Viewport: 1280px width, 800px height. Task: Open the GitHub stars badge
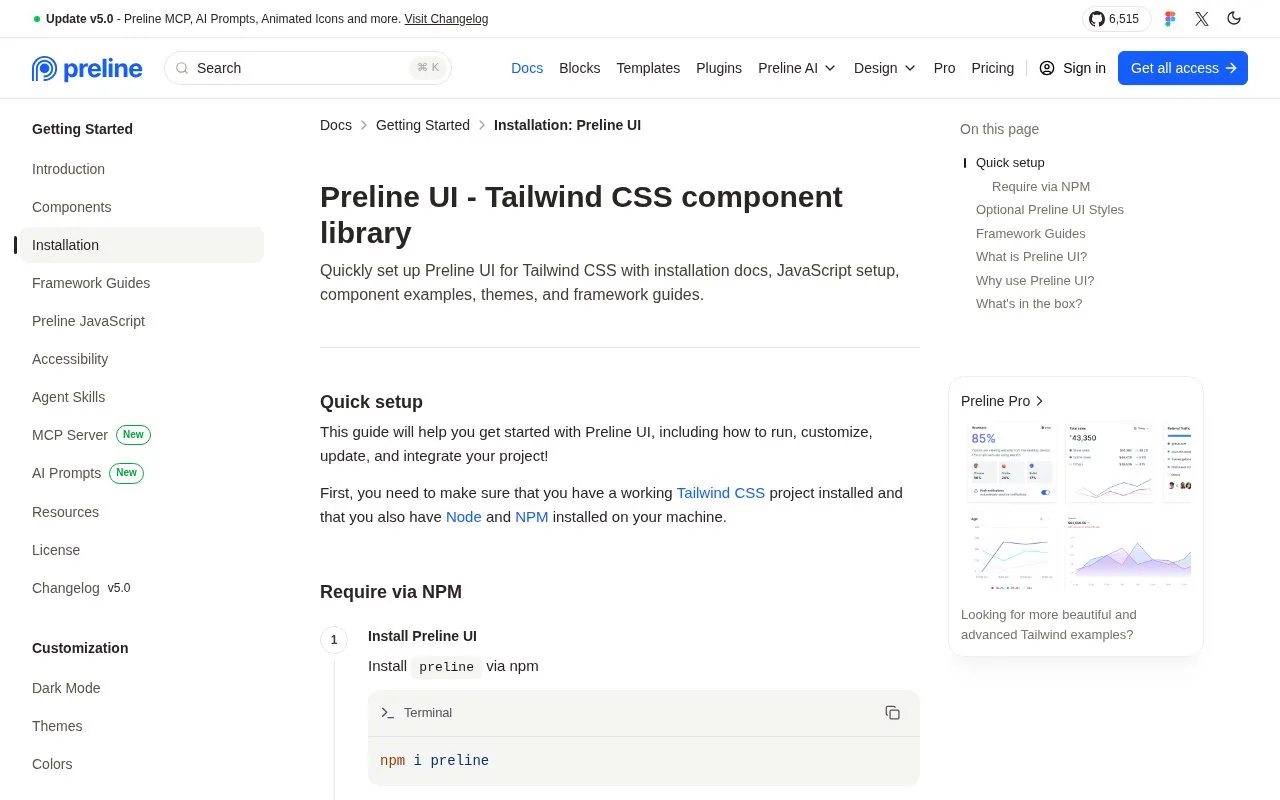click(1116, 19)
